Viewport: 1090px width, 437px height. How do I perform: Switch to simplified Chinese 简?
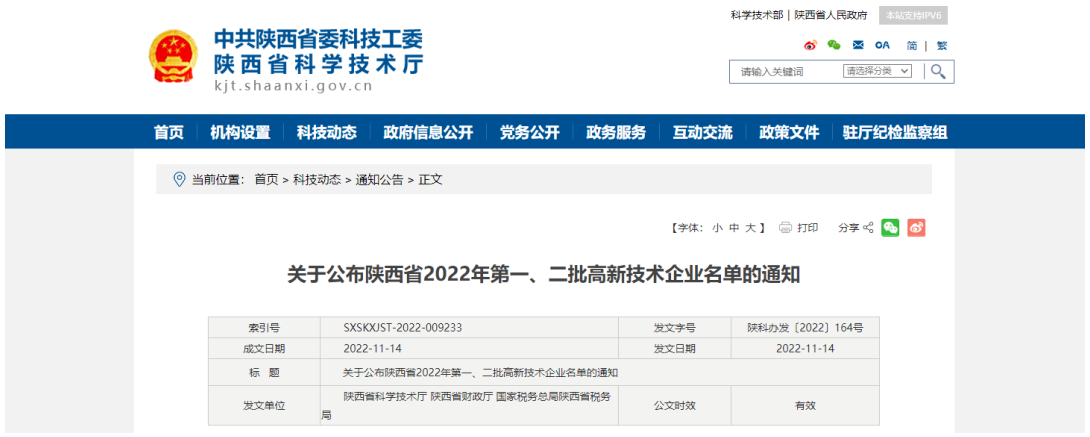coord(912,45)
